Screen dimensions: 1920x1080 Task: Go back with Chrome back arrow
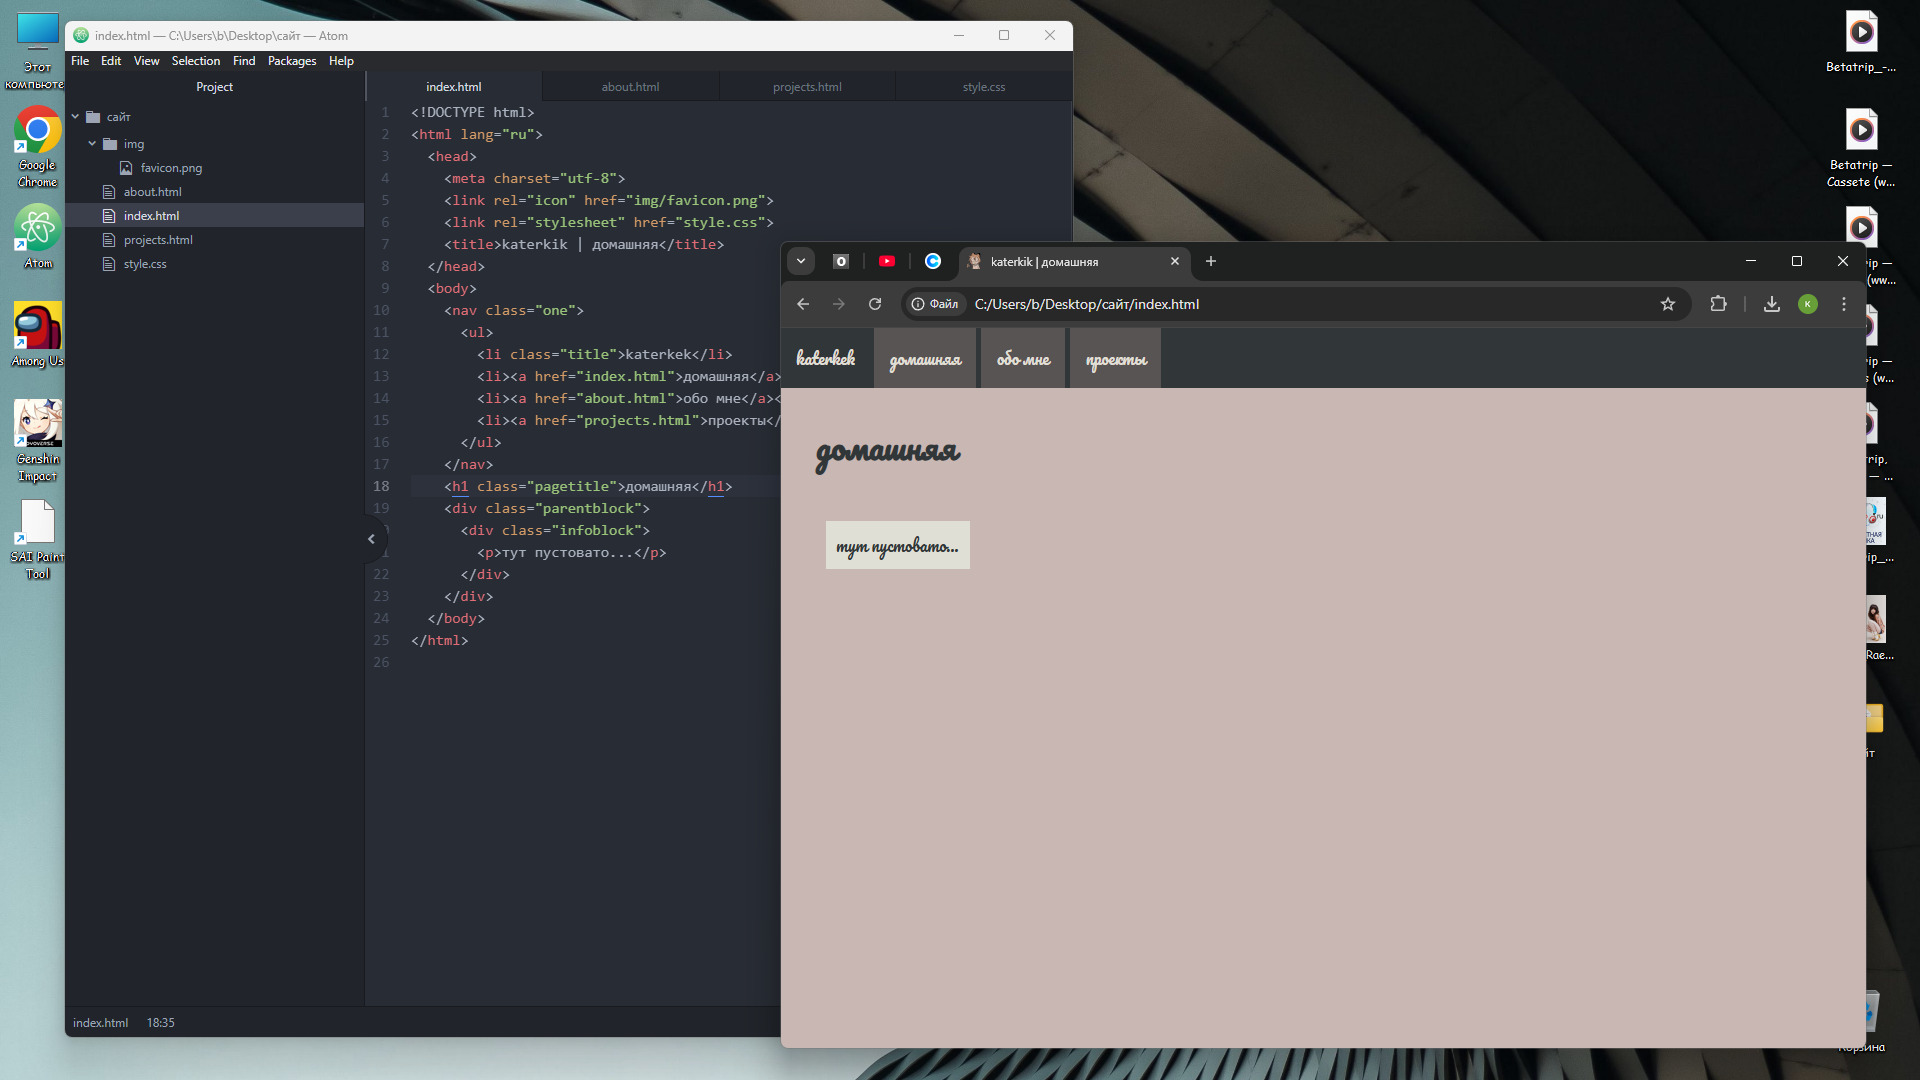point(803,304)
